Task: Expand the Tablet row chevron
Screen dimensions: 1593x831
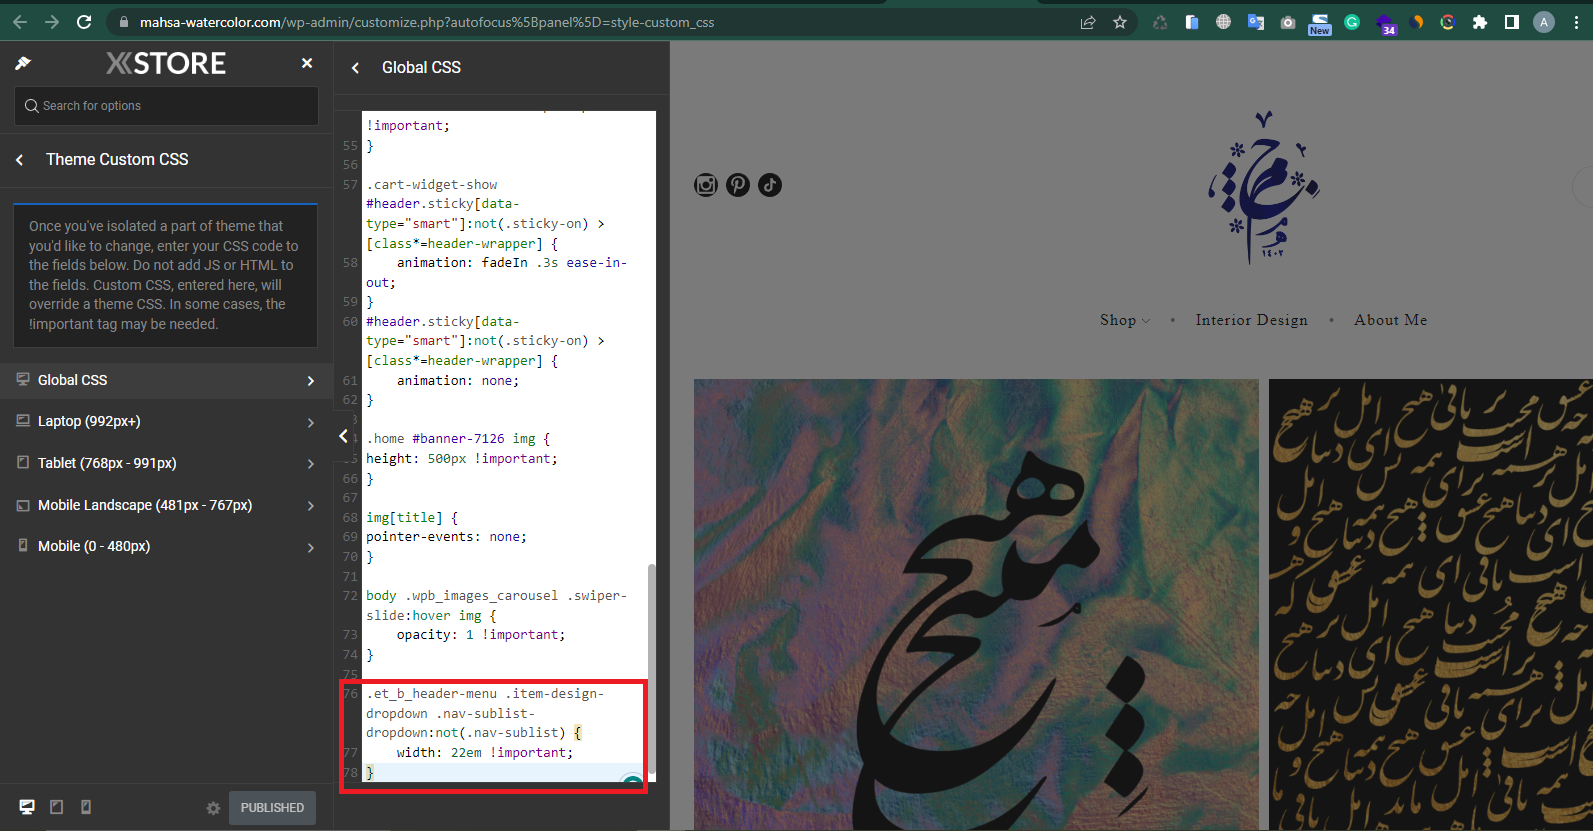Action: 311,464
